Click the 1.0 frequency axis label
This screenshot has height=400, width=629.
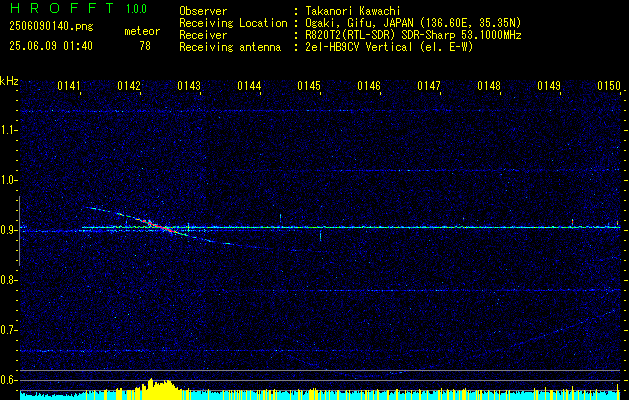pyautogui.click(x=7, y=180)
